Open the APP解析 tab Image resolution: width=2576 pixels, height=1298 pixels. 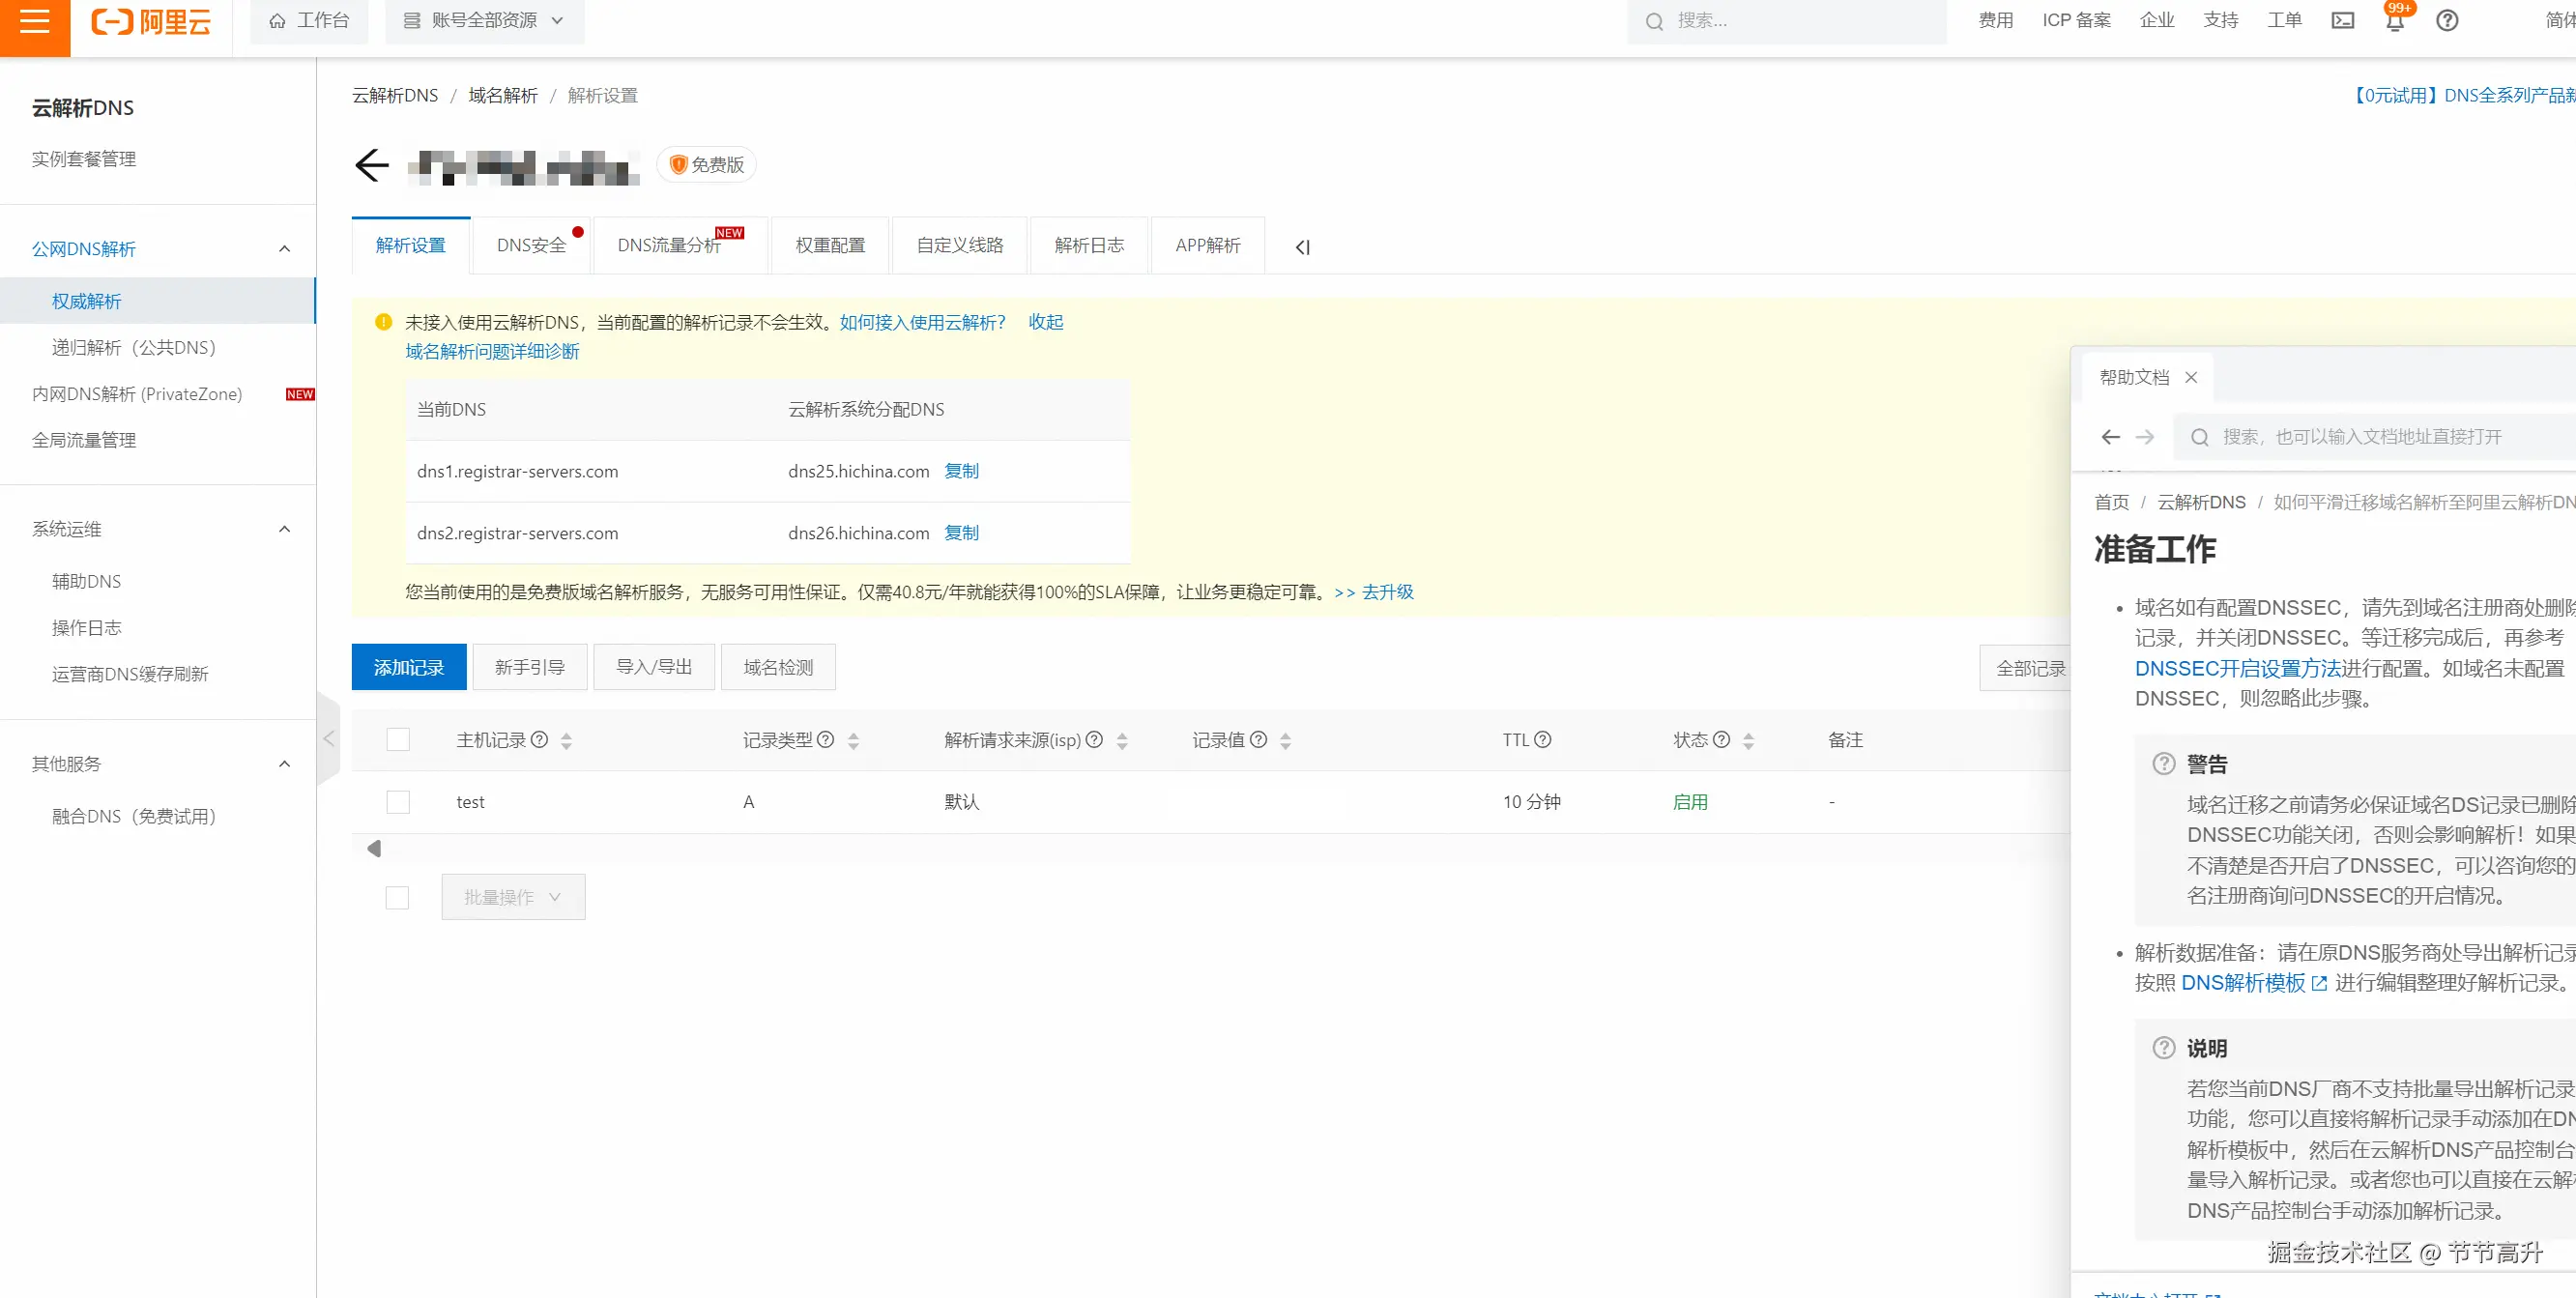pyautogui.click(x=1208, y=245)
